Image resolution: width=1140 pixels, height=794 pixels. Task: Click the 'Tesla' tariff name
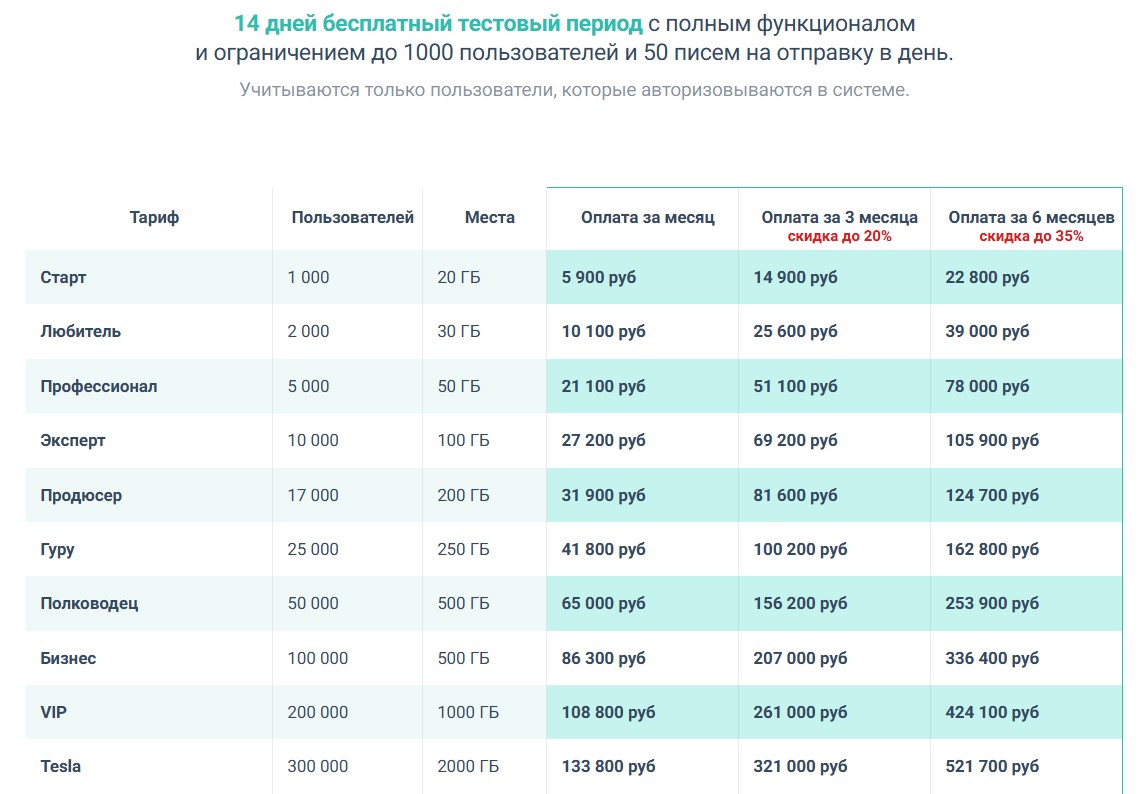[60, 766]
